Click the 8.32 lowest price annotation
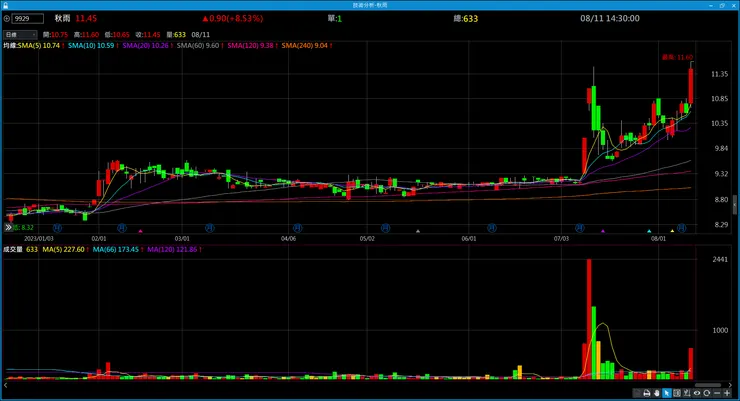Image resolution: width=740 pixels, height=401 pixels. point(23,228)
